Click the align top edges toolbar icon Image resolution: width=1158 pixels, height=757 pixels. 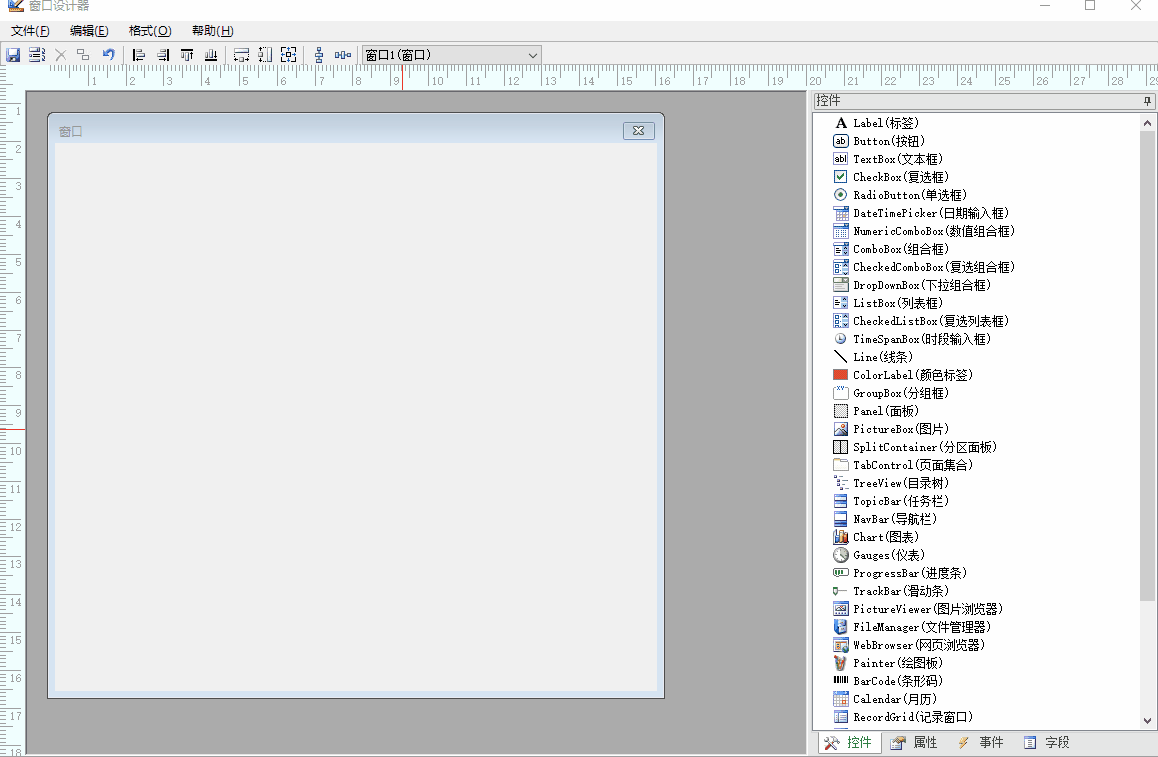187,55
